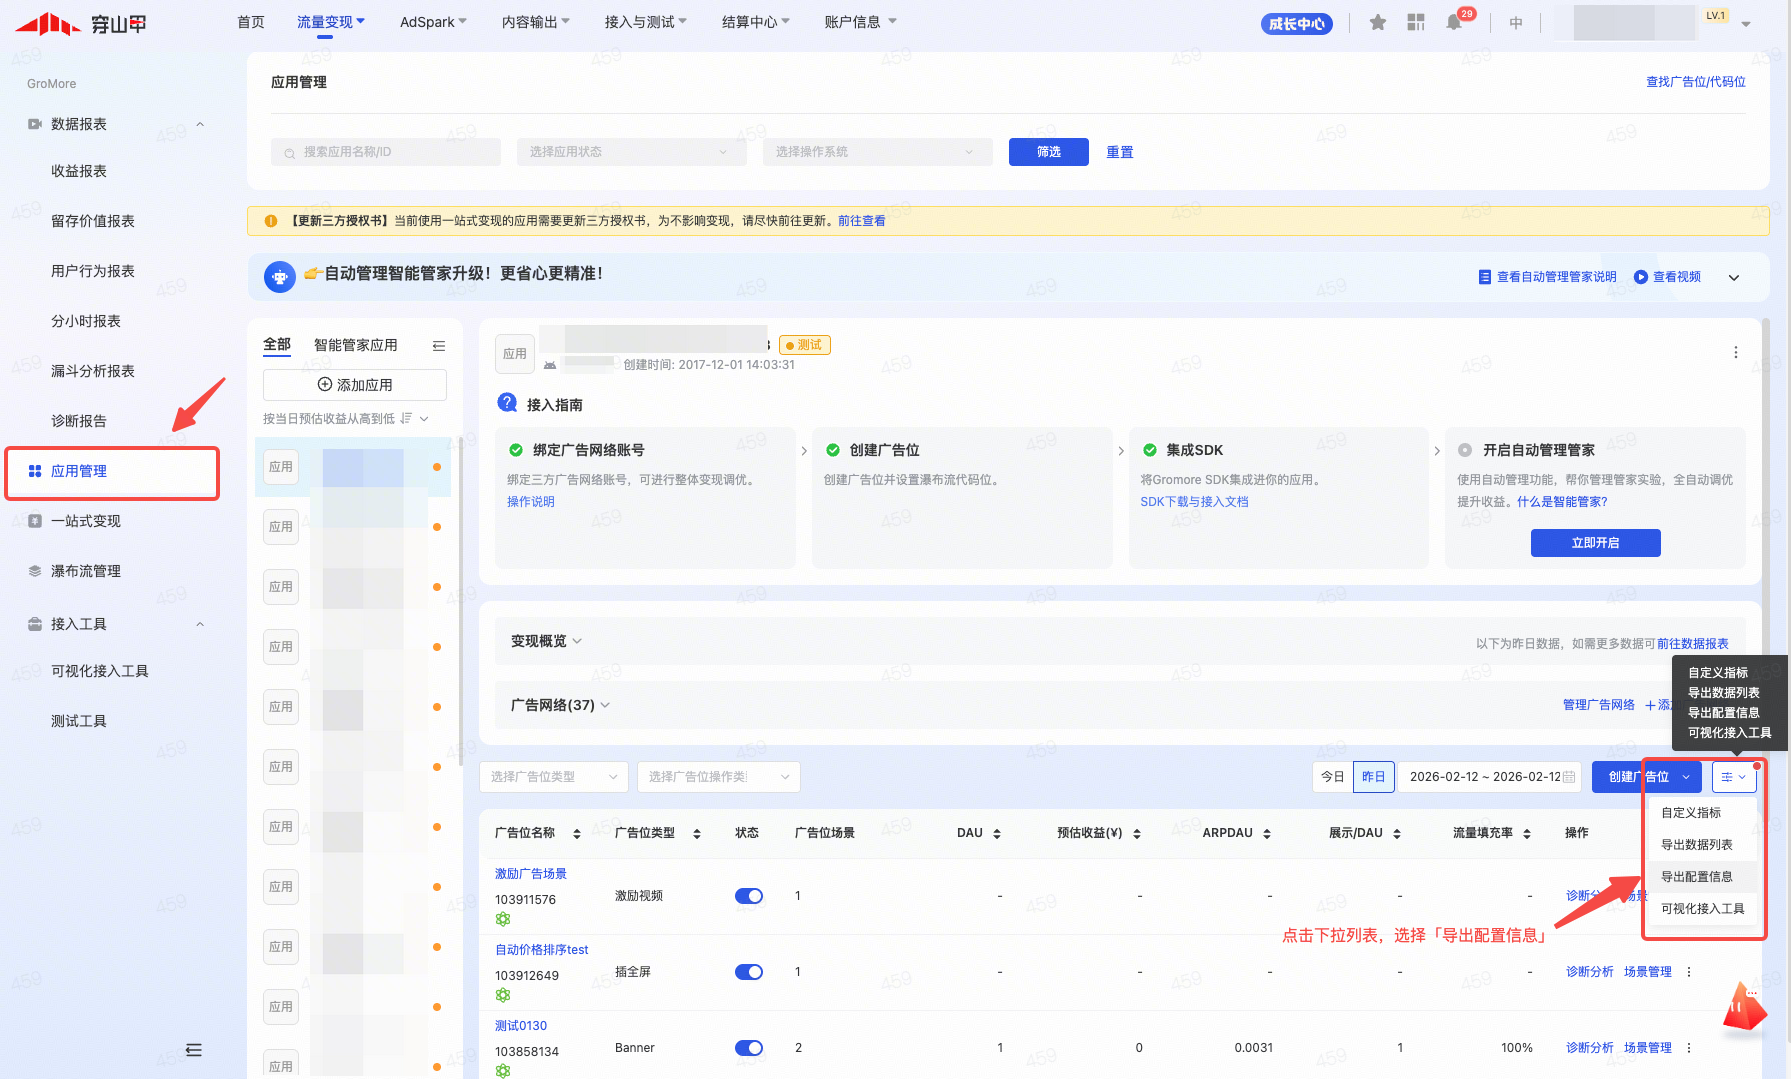Click the star favorites icon in header
This screenshot has width=1791, height=1079.
(x=1377, y=22)
